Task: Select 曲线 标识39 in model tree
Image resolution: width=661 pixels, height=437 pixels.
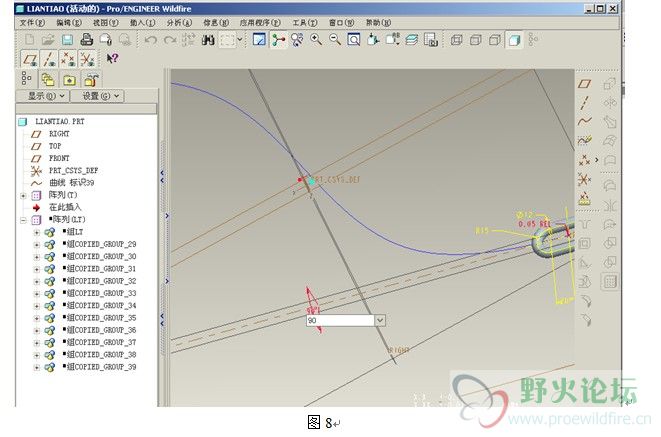Action: tap(71, 183)
